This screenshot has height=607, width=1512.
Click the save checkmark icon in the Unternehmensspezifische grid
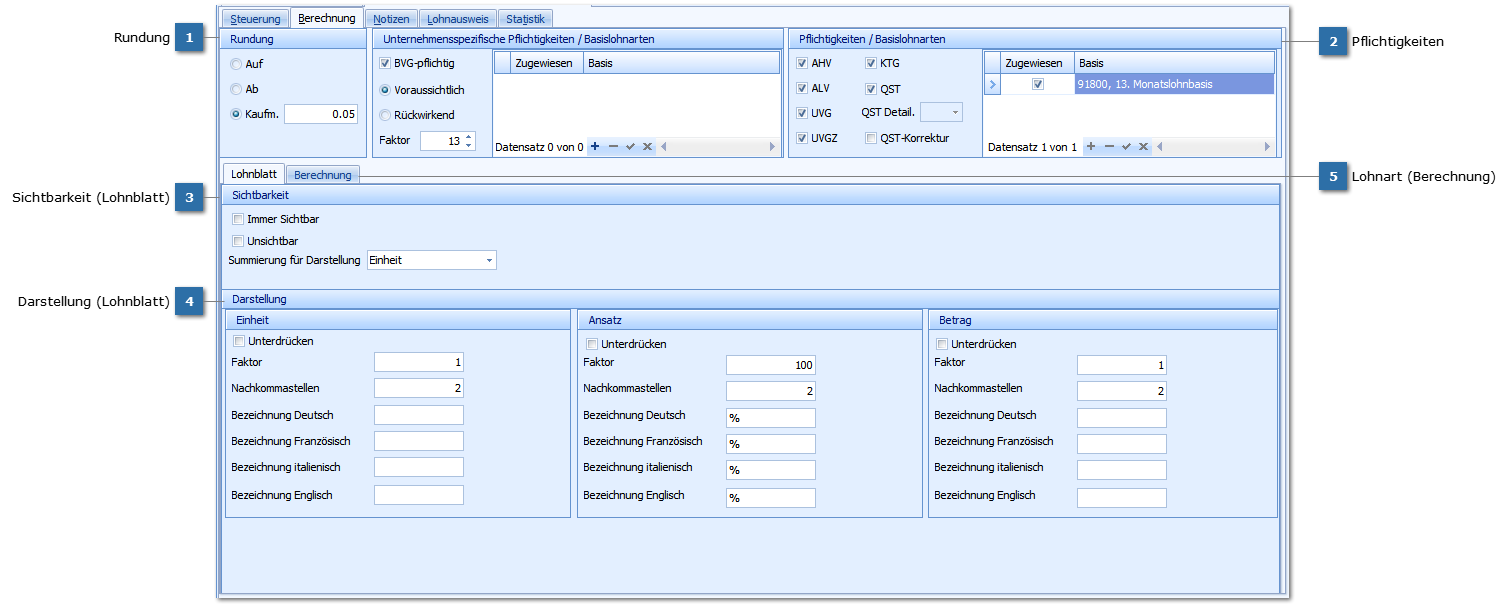[x=630, y=147]
